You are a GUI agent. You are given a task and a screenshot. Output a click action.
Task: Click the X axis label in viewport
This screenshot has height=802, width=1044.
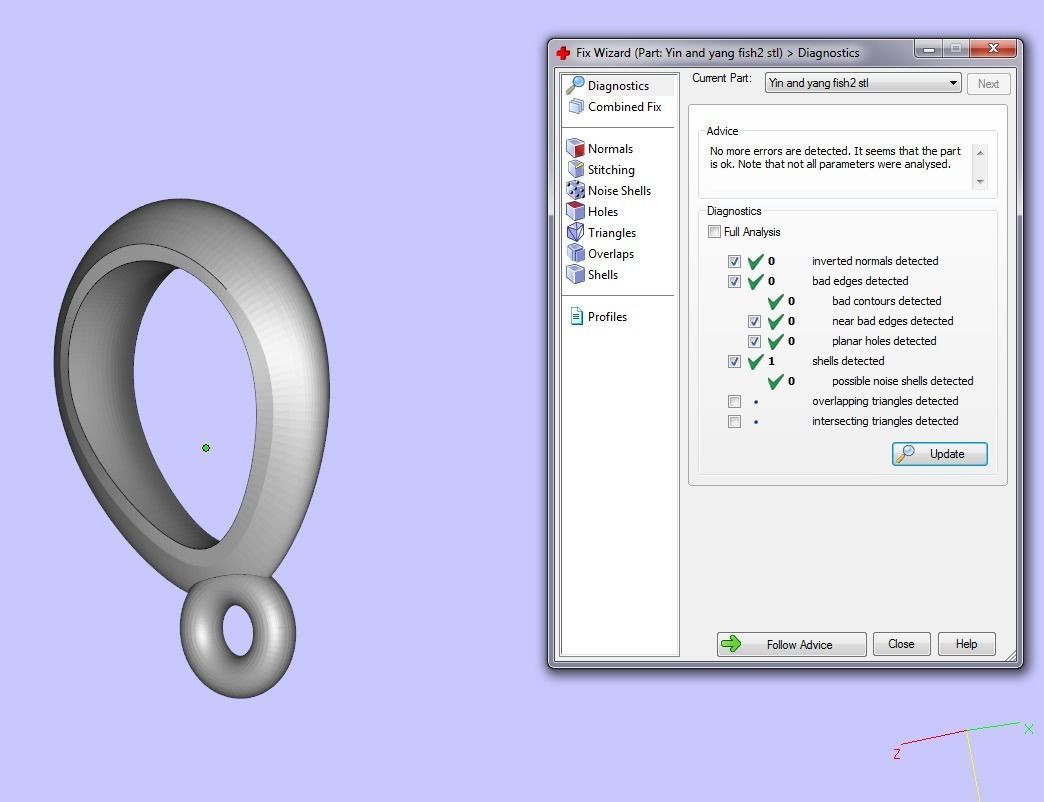[1029, 729]
